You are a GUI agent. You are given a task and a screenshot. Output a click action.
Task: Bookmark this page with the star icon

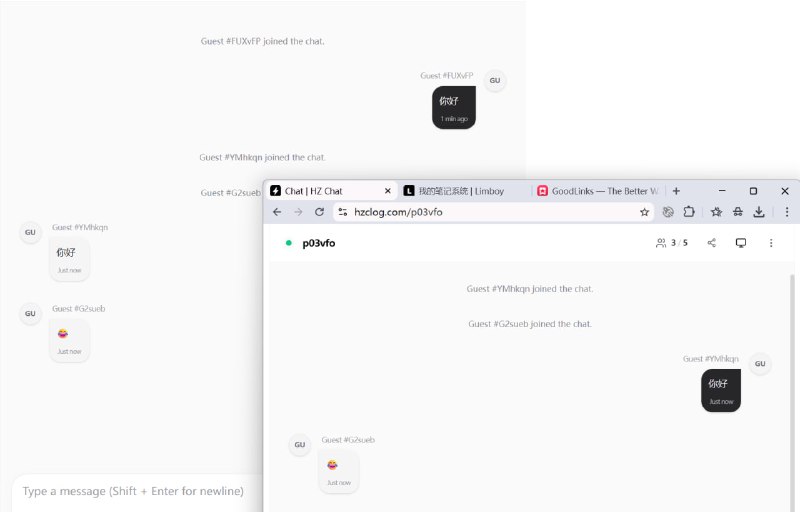645,212
